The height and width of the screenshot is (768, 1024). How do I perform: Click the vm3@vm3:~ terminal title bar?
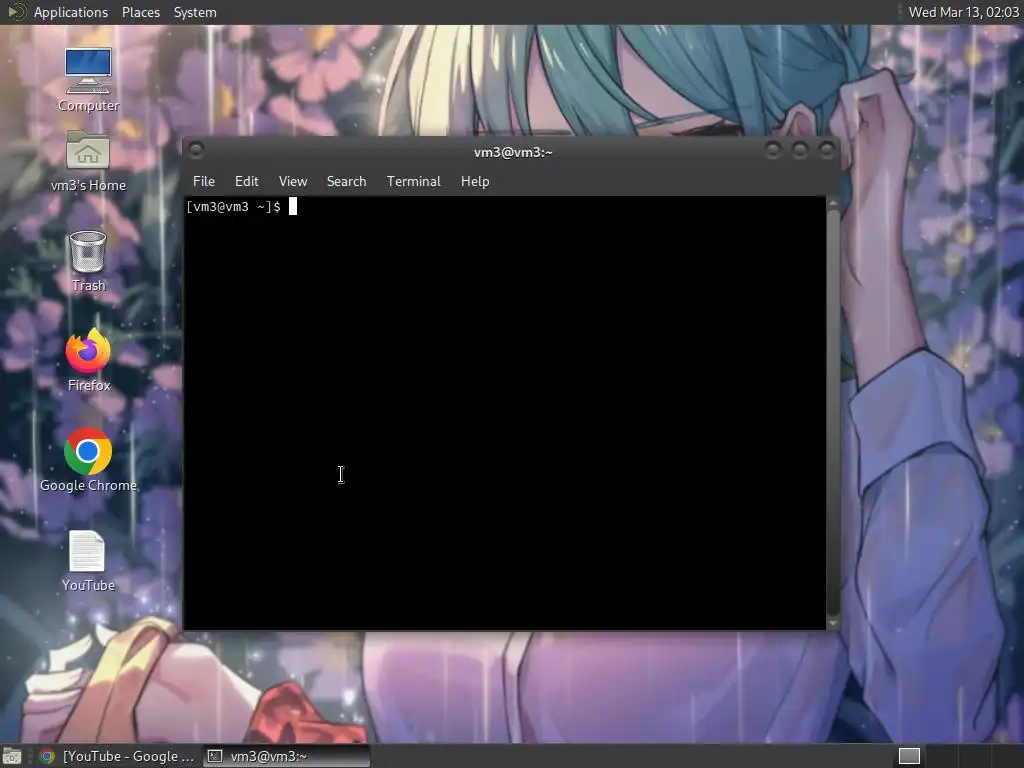click(x=513, y=152)
